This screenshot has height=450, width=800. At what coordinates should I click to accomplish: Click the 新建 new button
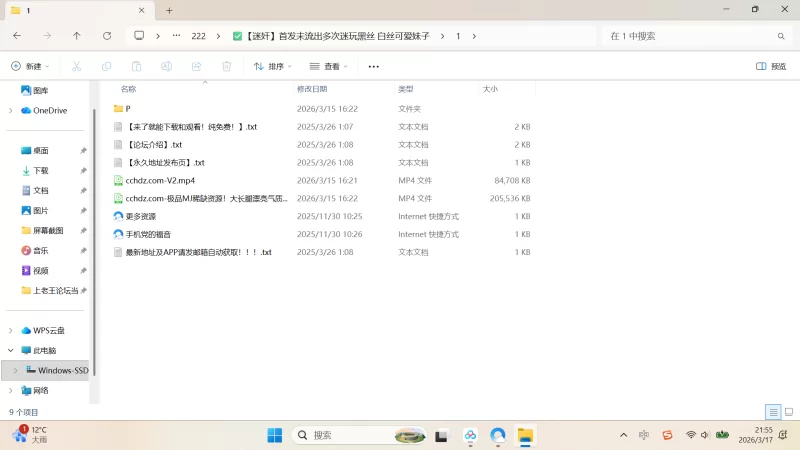[30, 66]
